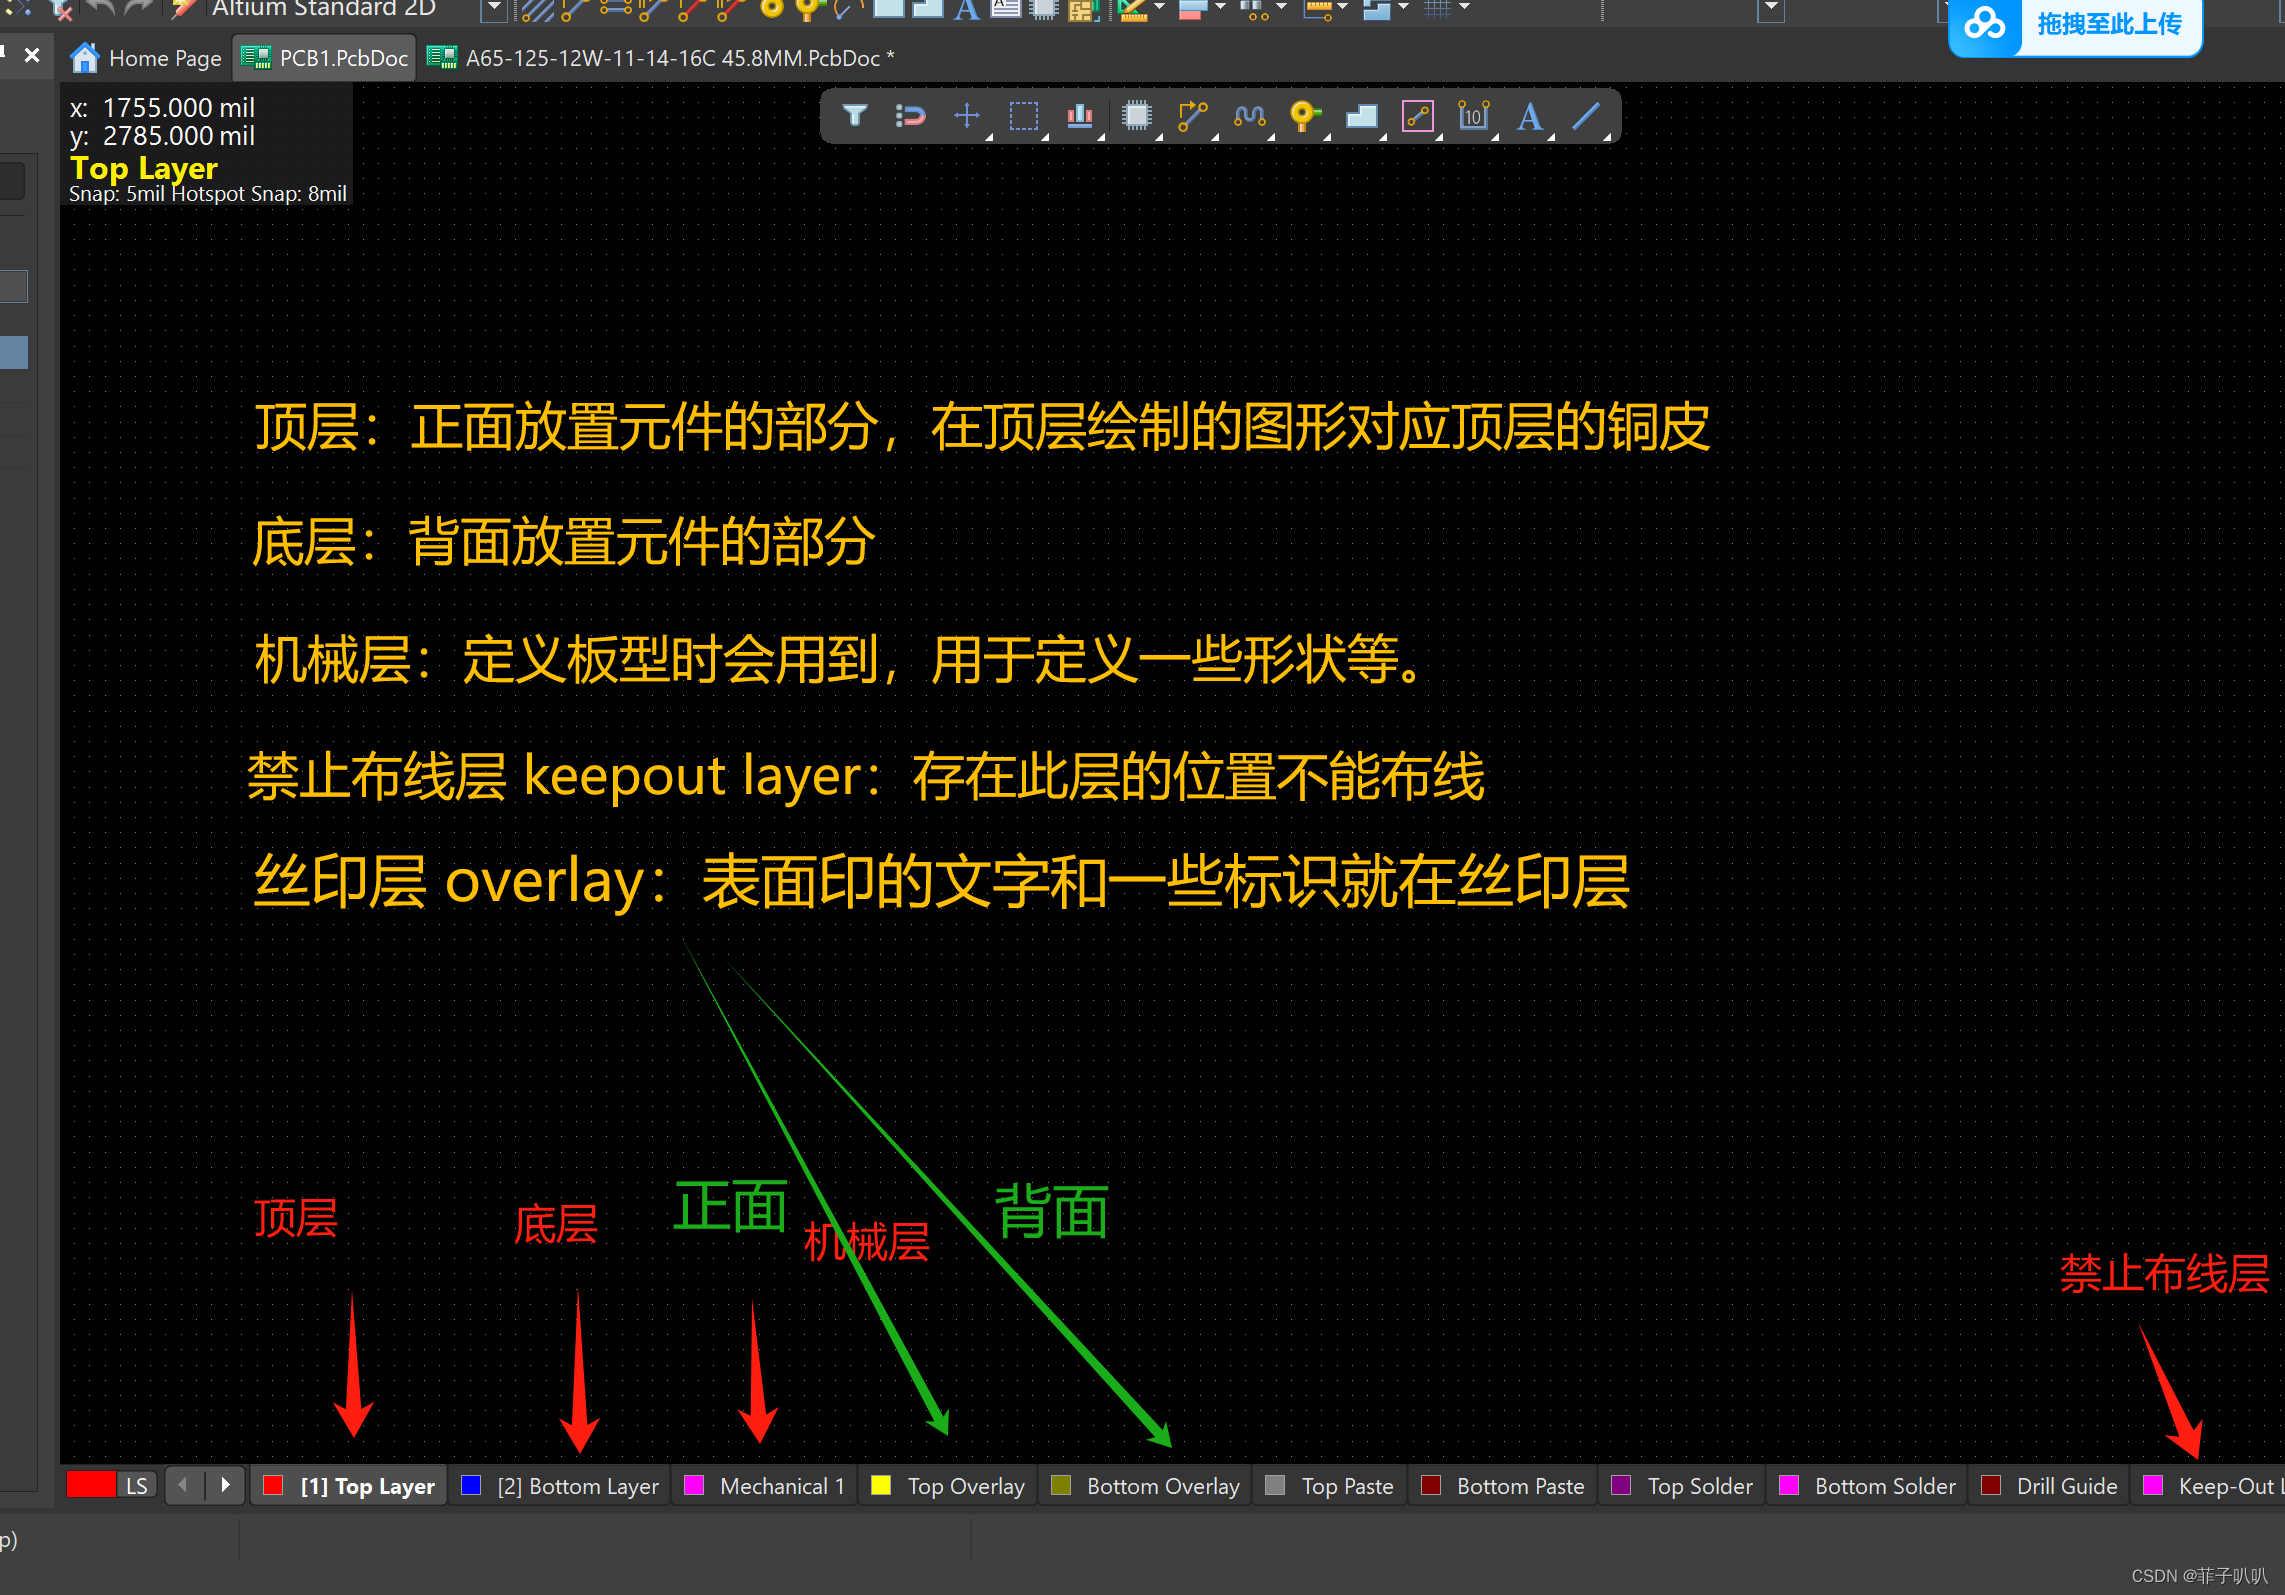Select the place string text tool
This screenshot has width=2285, height=1595.
pos(1528,116)
